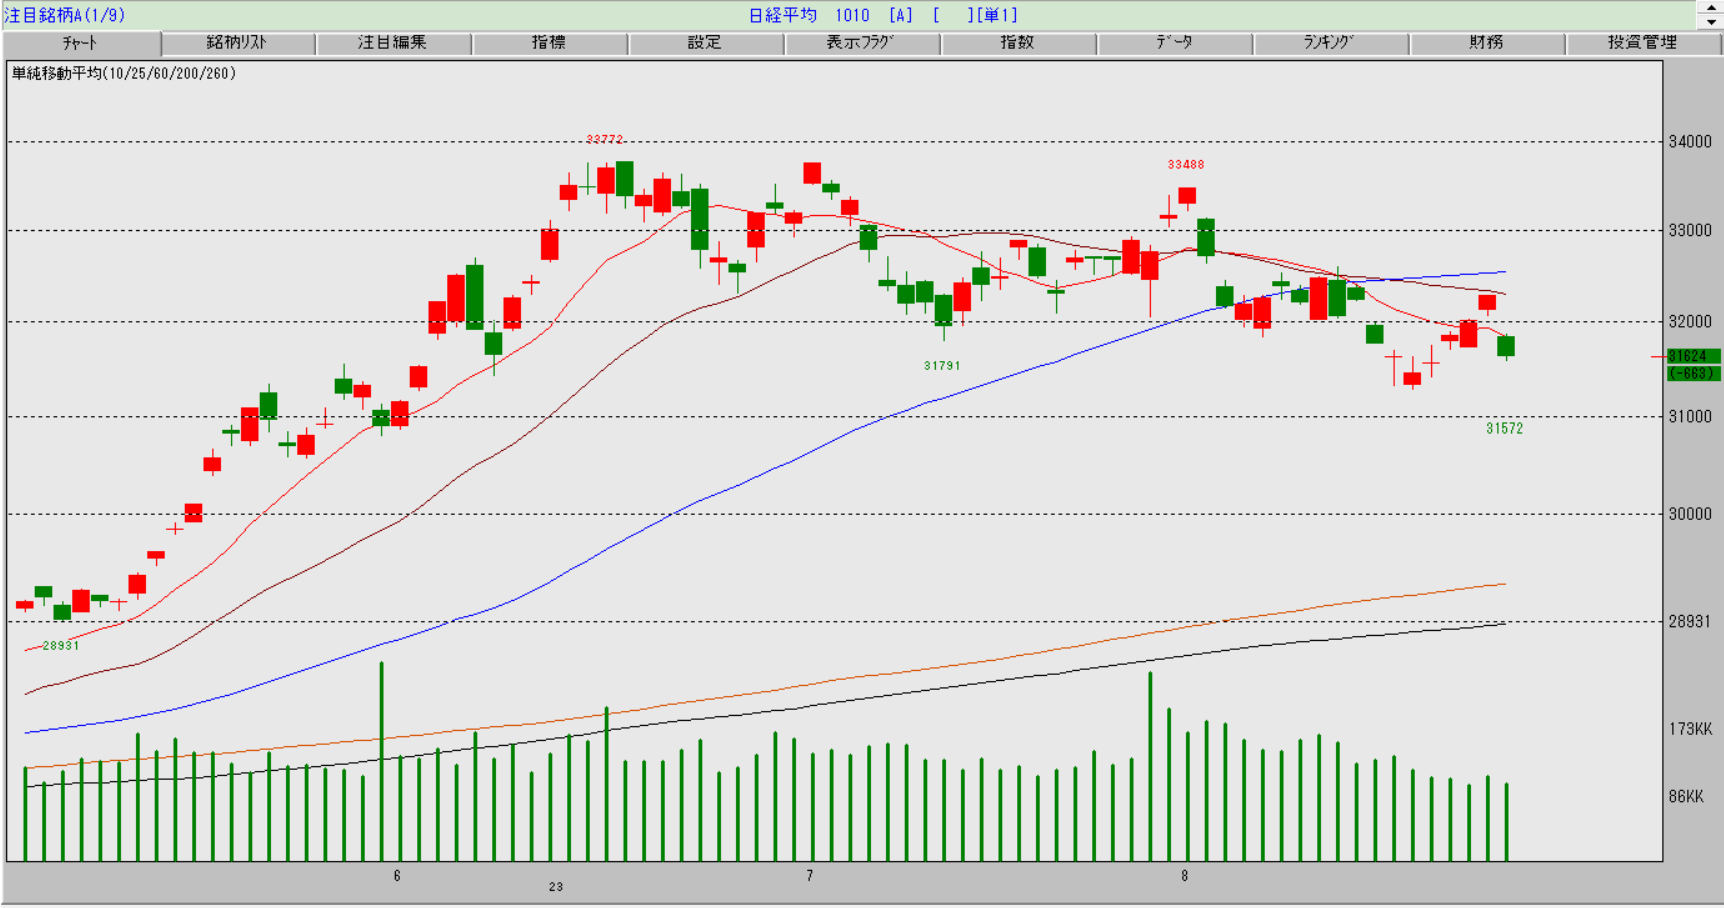This screenshot has width=1724, height=908.
Task: Open the 投資管理 tab
Action: pos(1643,43)
